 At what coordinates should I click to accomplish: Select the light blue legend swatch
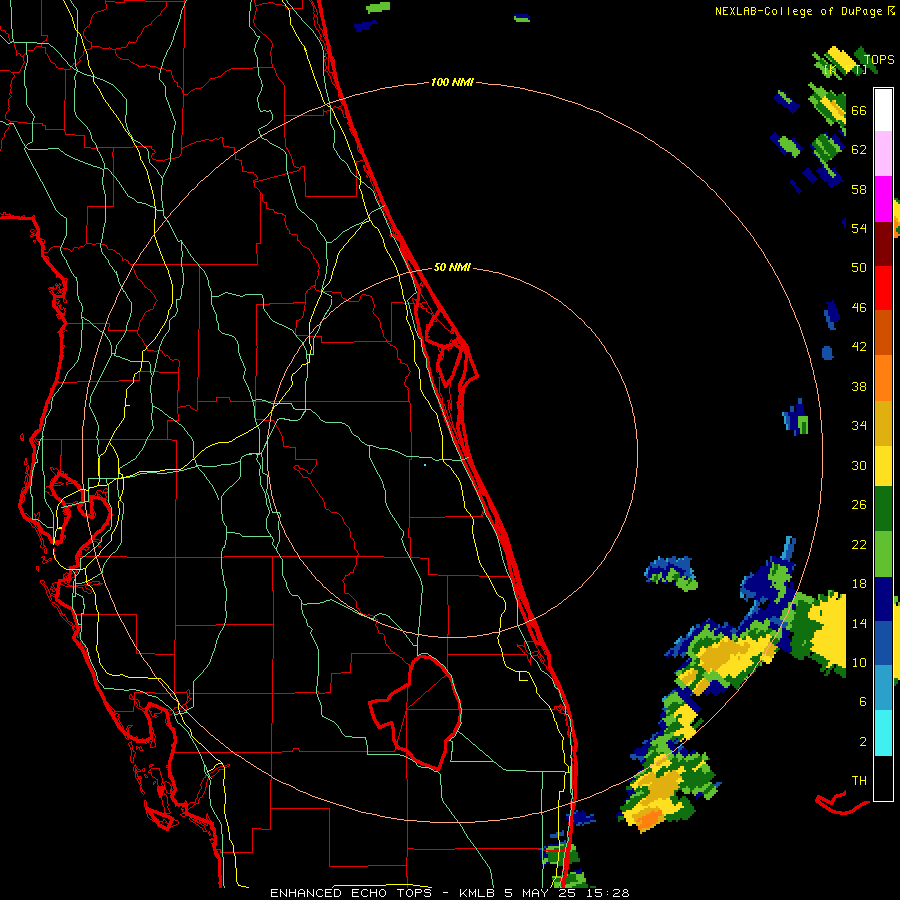pyautogui.click(x=883, y=687)
